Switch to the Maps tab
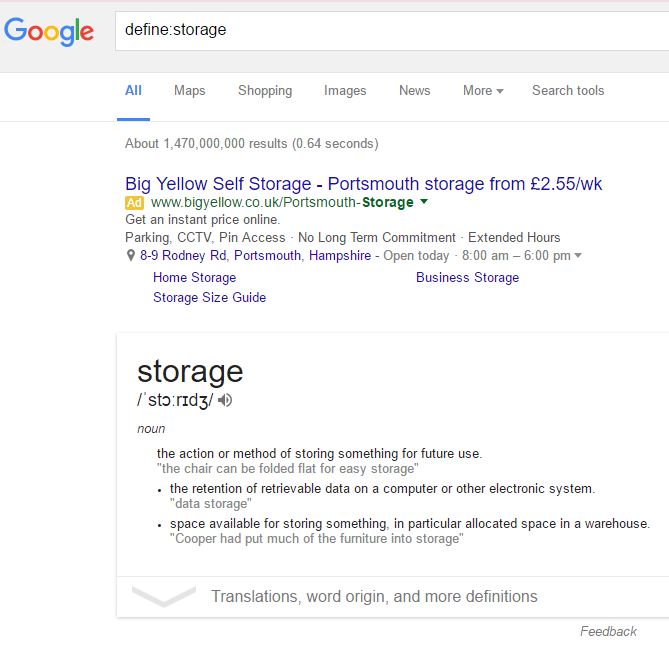 coord(189,90)
